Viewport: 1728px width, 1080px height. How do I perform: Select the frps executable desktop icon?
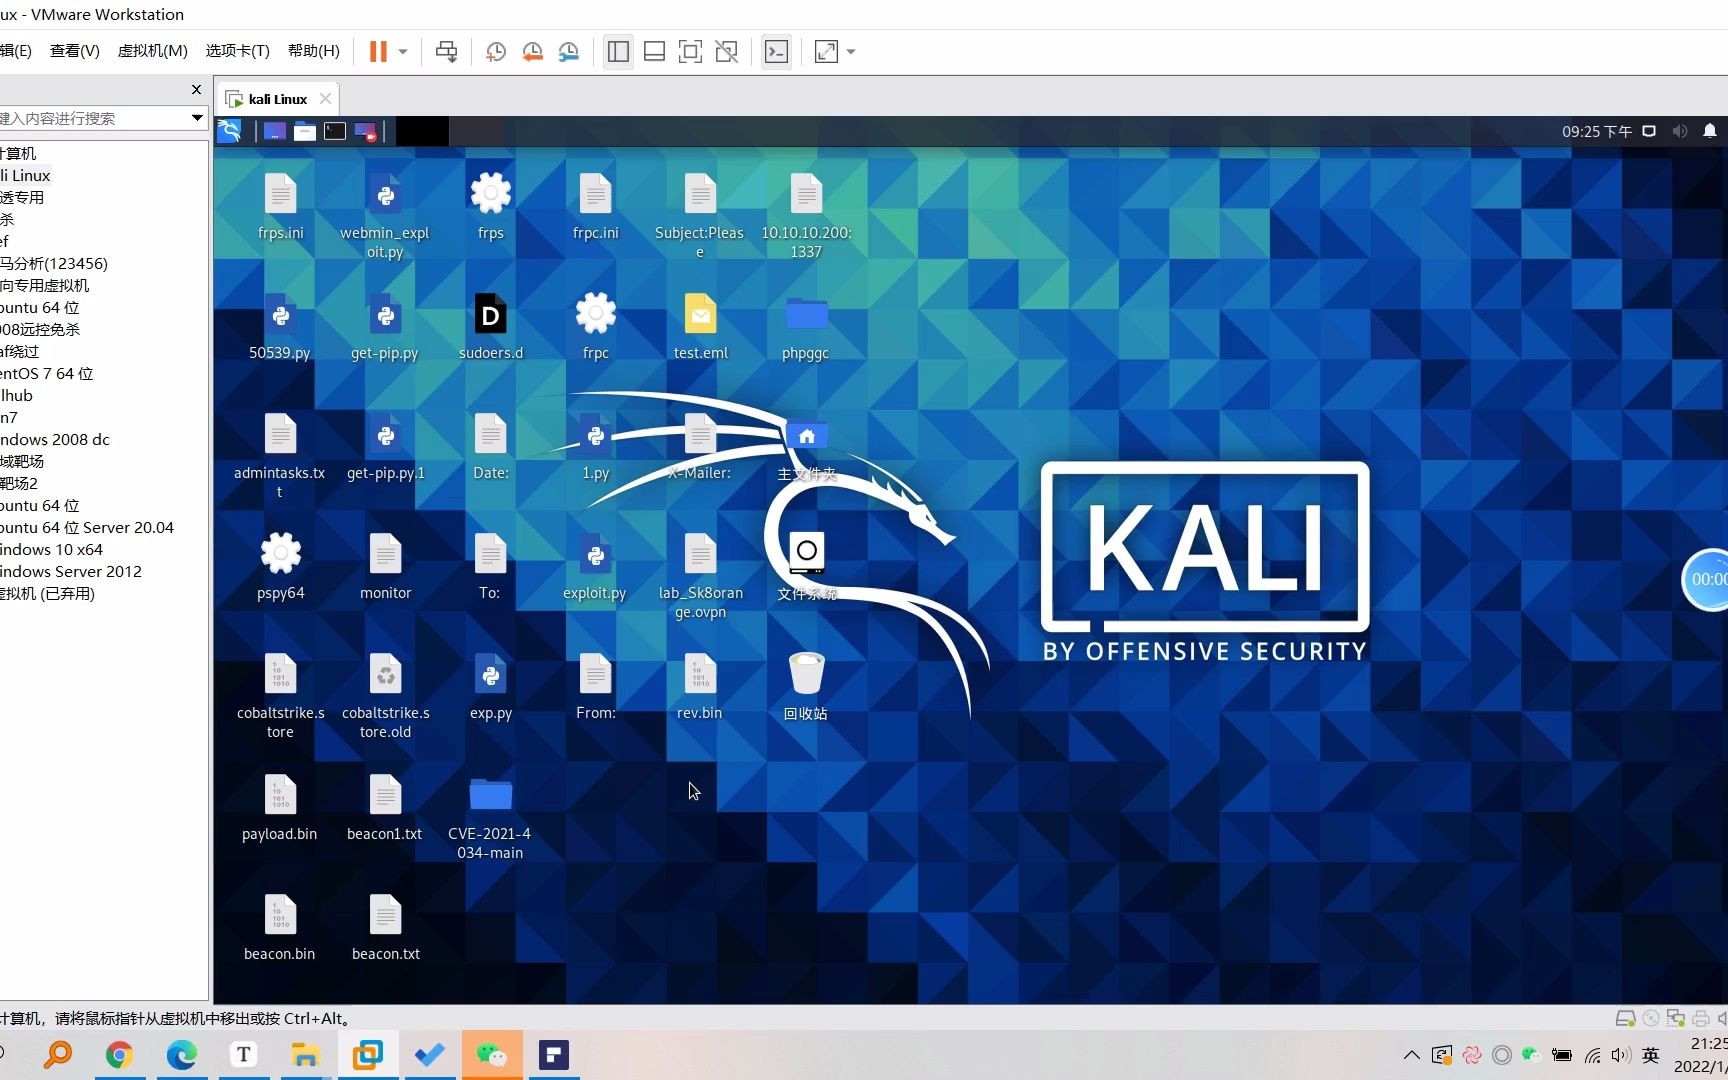tap(490, 206)
